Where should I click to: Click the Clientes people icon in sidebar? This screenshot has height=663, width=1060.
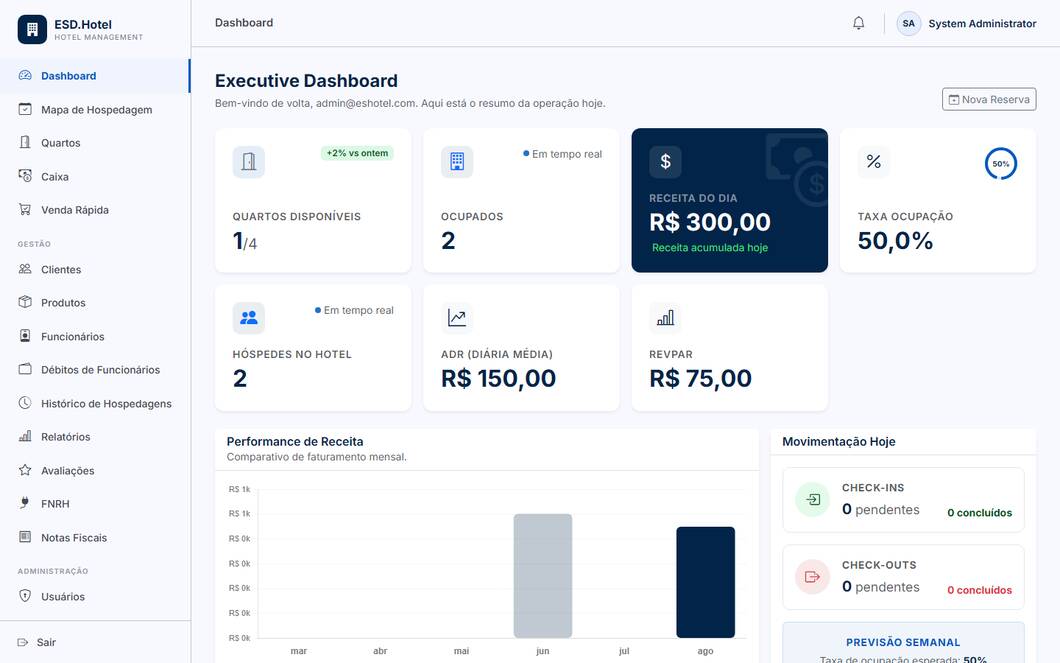click(25, 269)
